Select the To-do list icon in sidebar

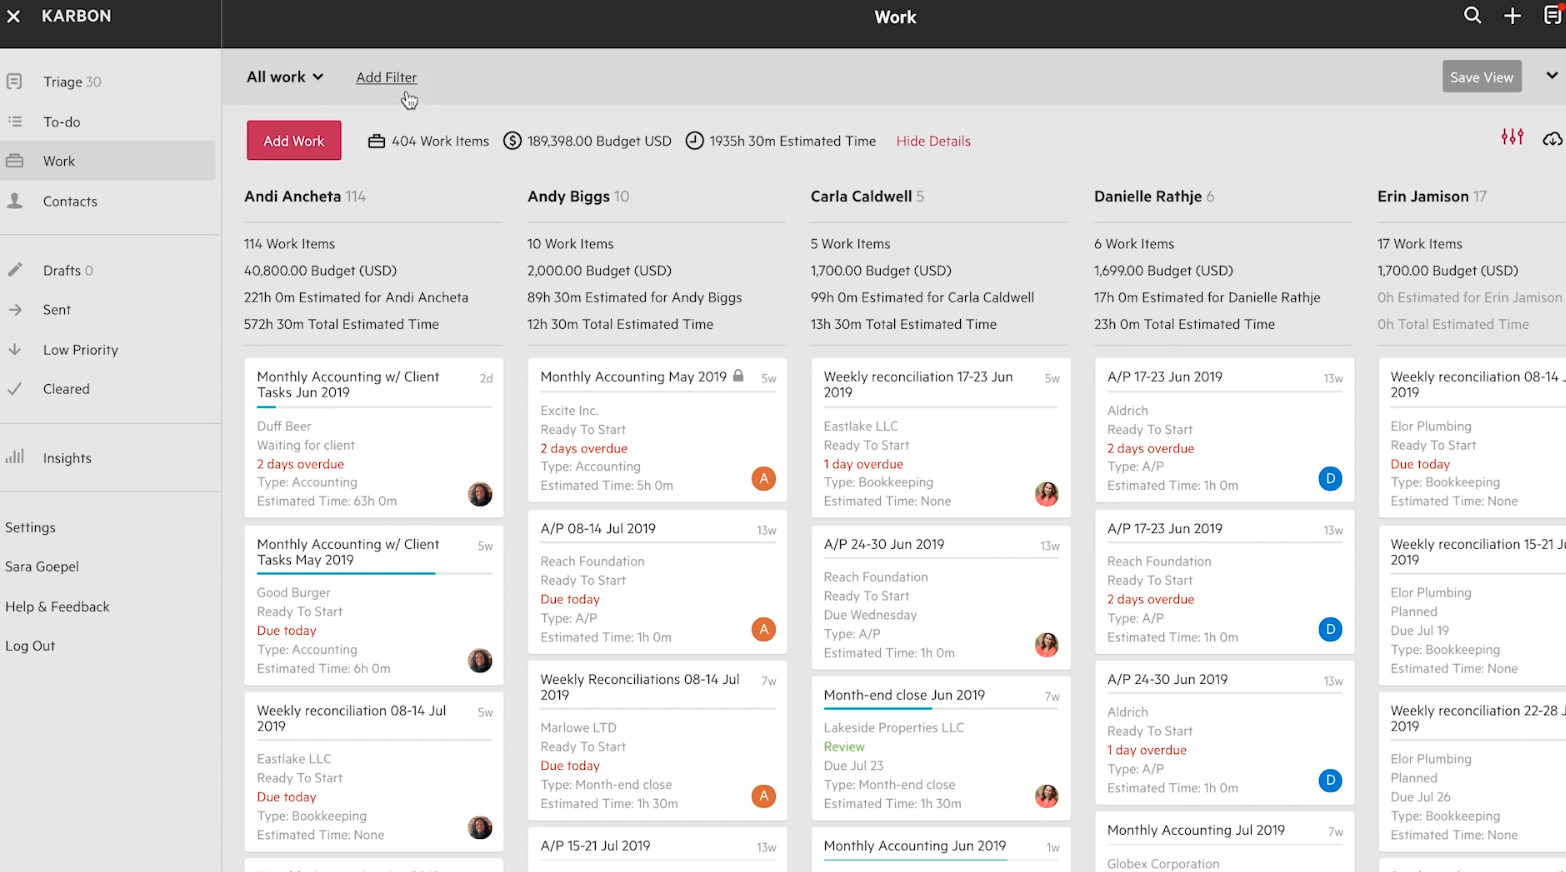click(x=15, y=121)
